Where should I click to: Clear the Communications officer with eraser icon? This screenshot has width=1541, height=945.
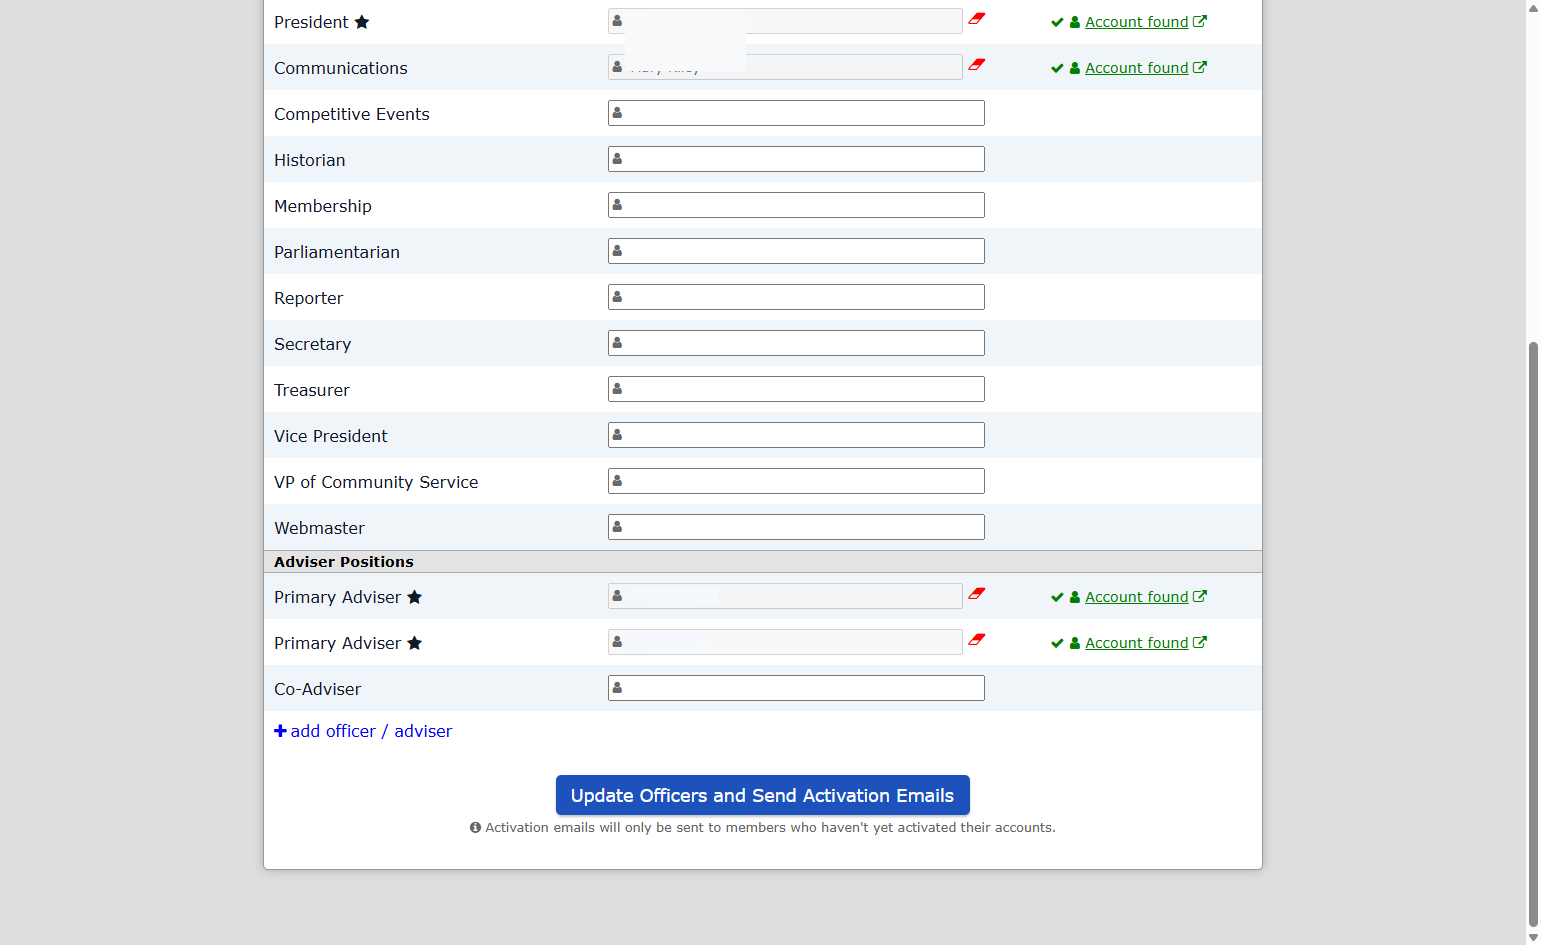(977, 64)
